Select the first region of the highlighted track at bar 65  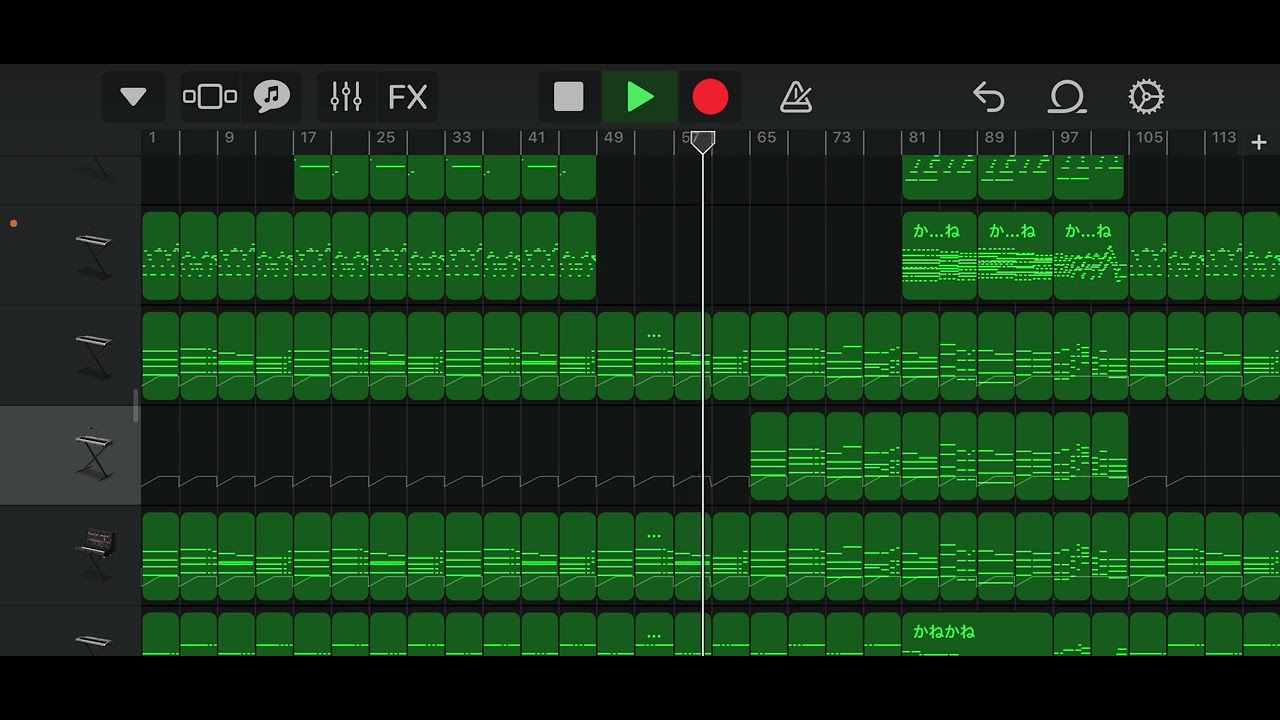click(768, 455)
